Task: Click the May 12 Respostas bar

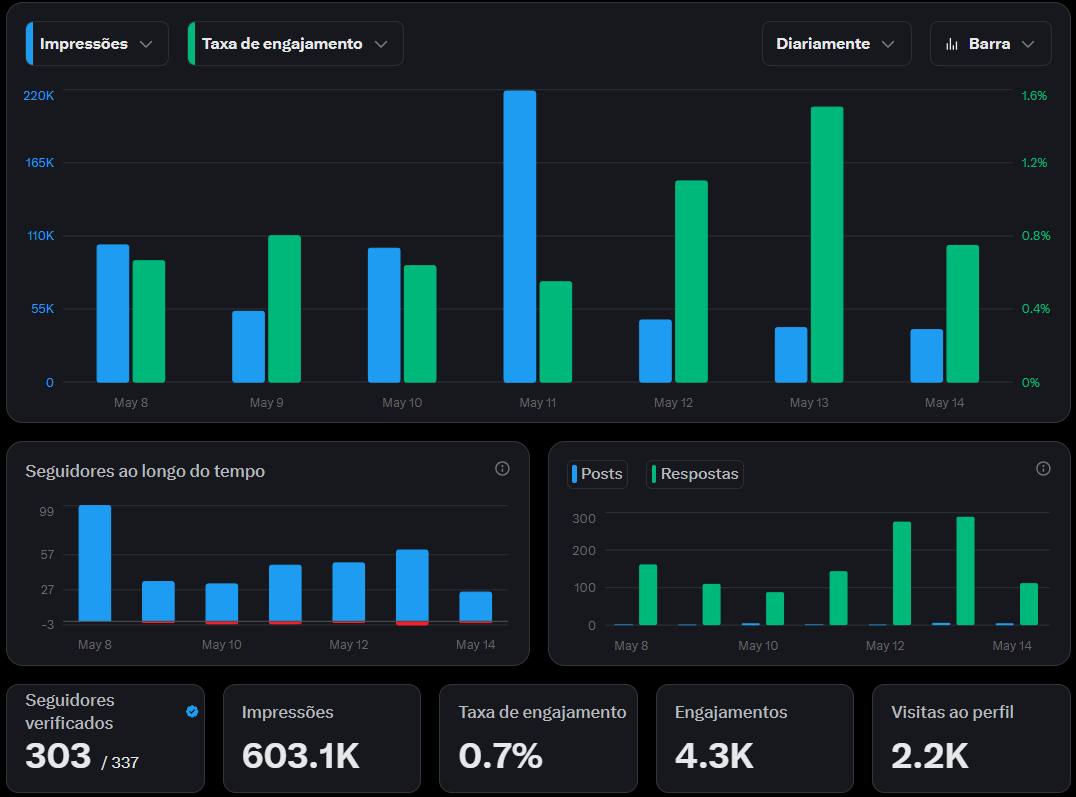Action: (902, 573)
